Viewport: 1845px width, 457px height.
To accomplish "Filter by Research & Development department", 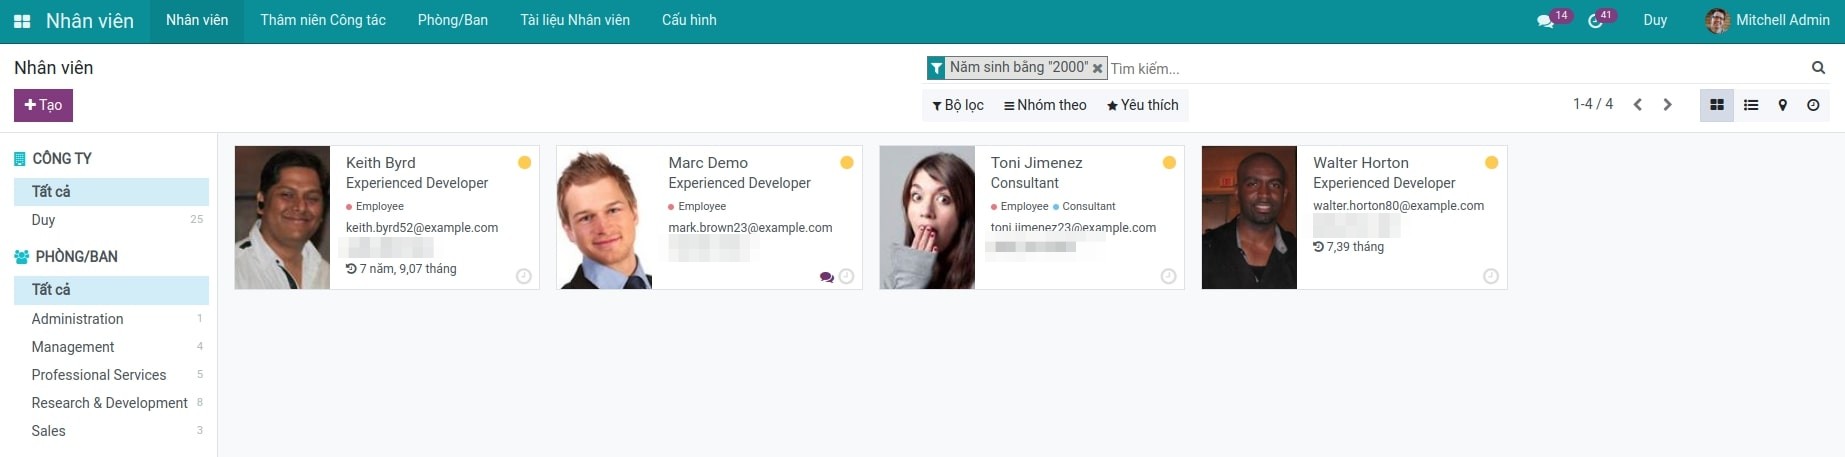I will tap(109, 403).
